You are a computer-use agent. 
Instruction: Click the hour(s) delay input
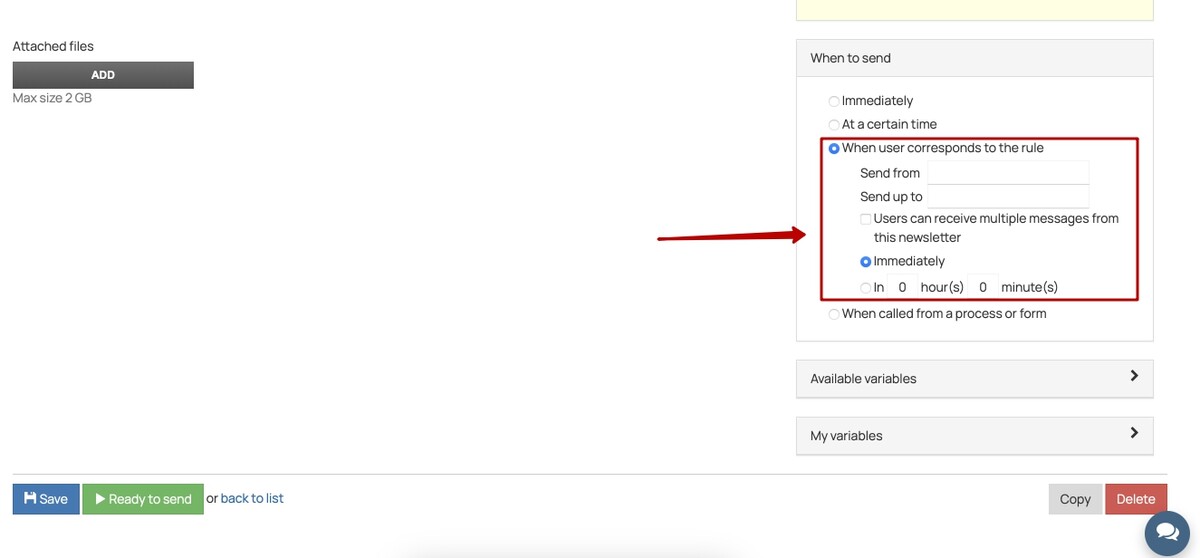coord(902,287)
